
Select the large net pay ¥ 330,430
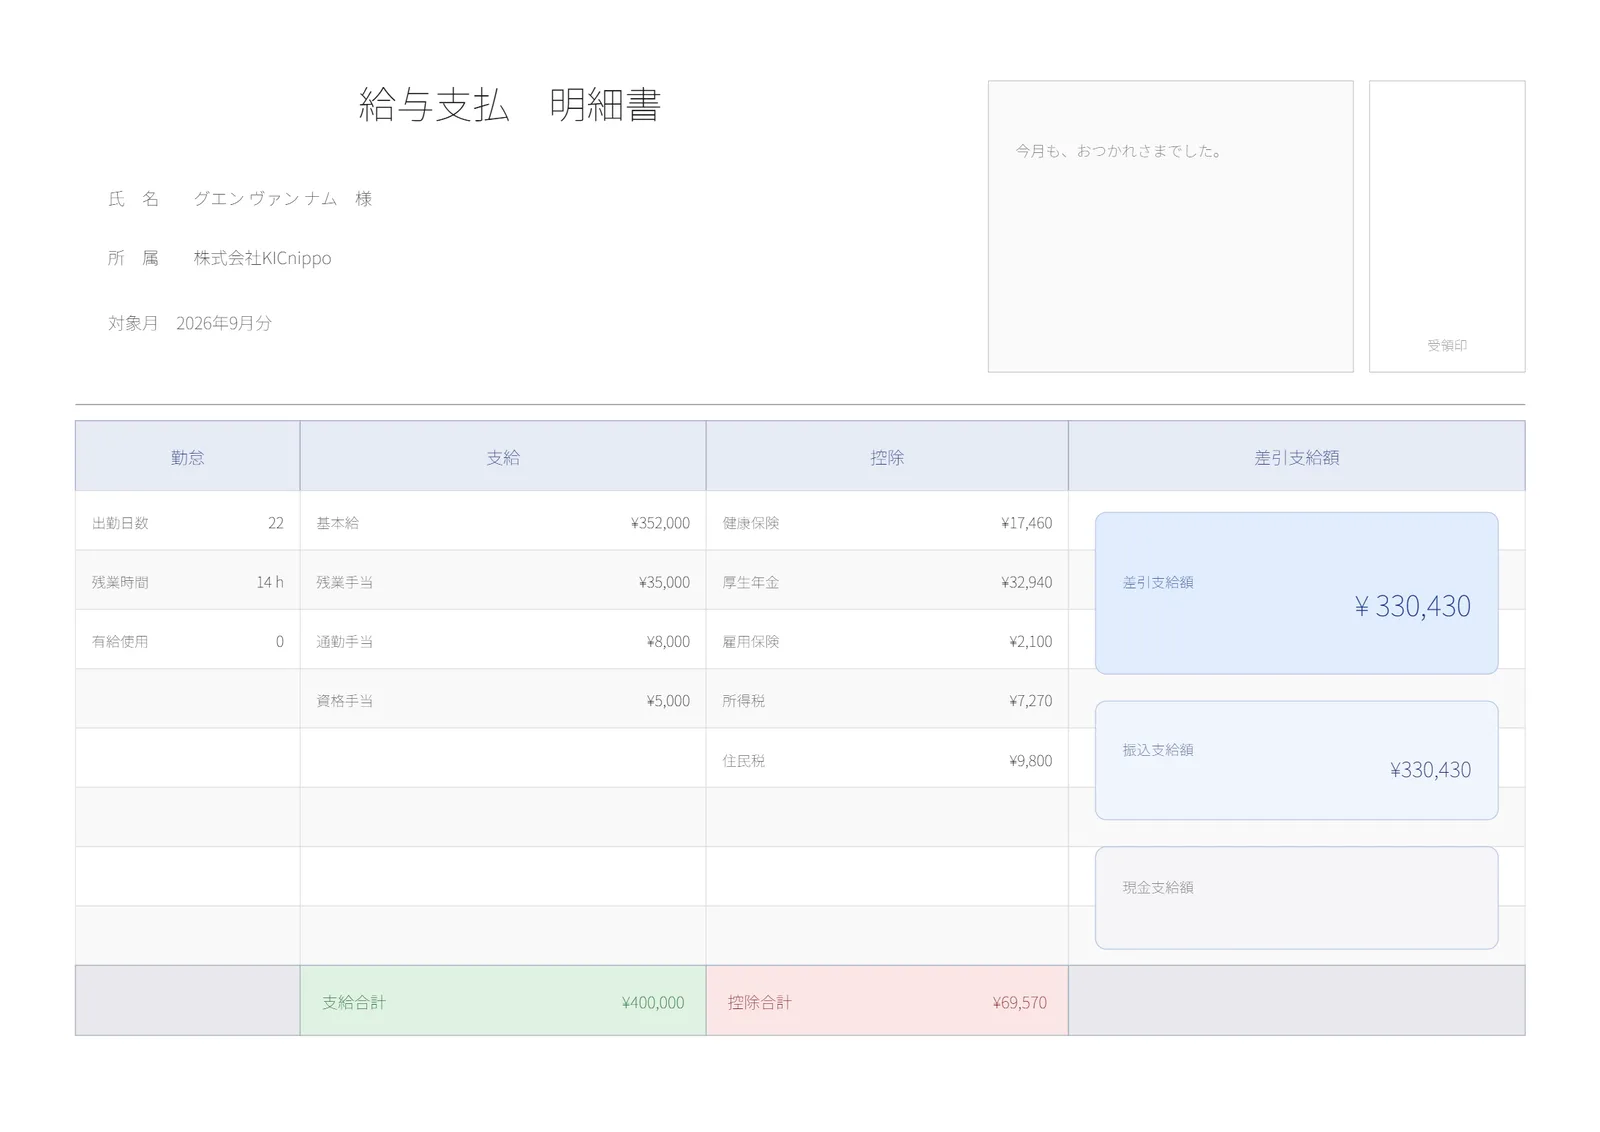click(1412, 606)
